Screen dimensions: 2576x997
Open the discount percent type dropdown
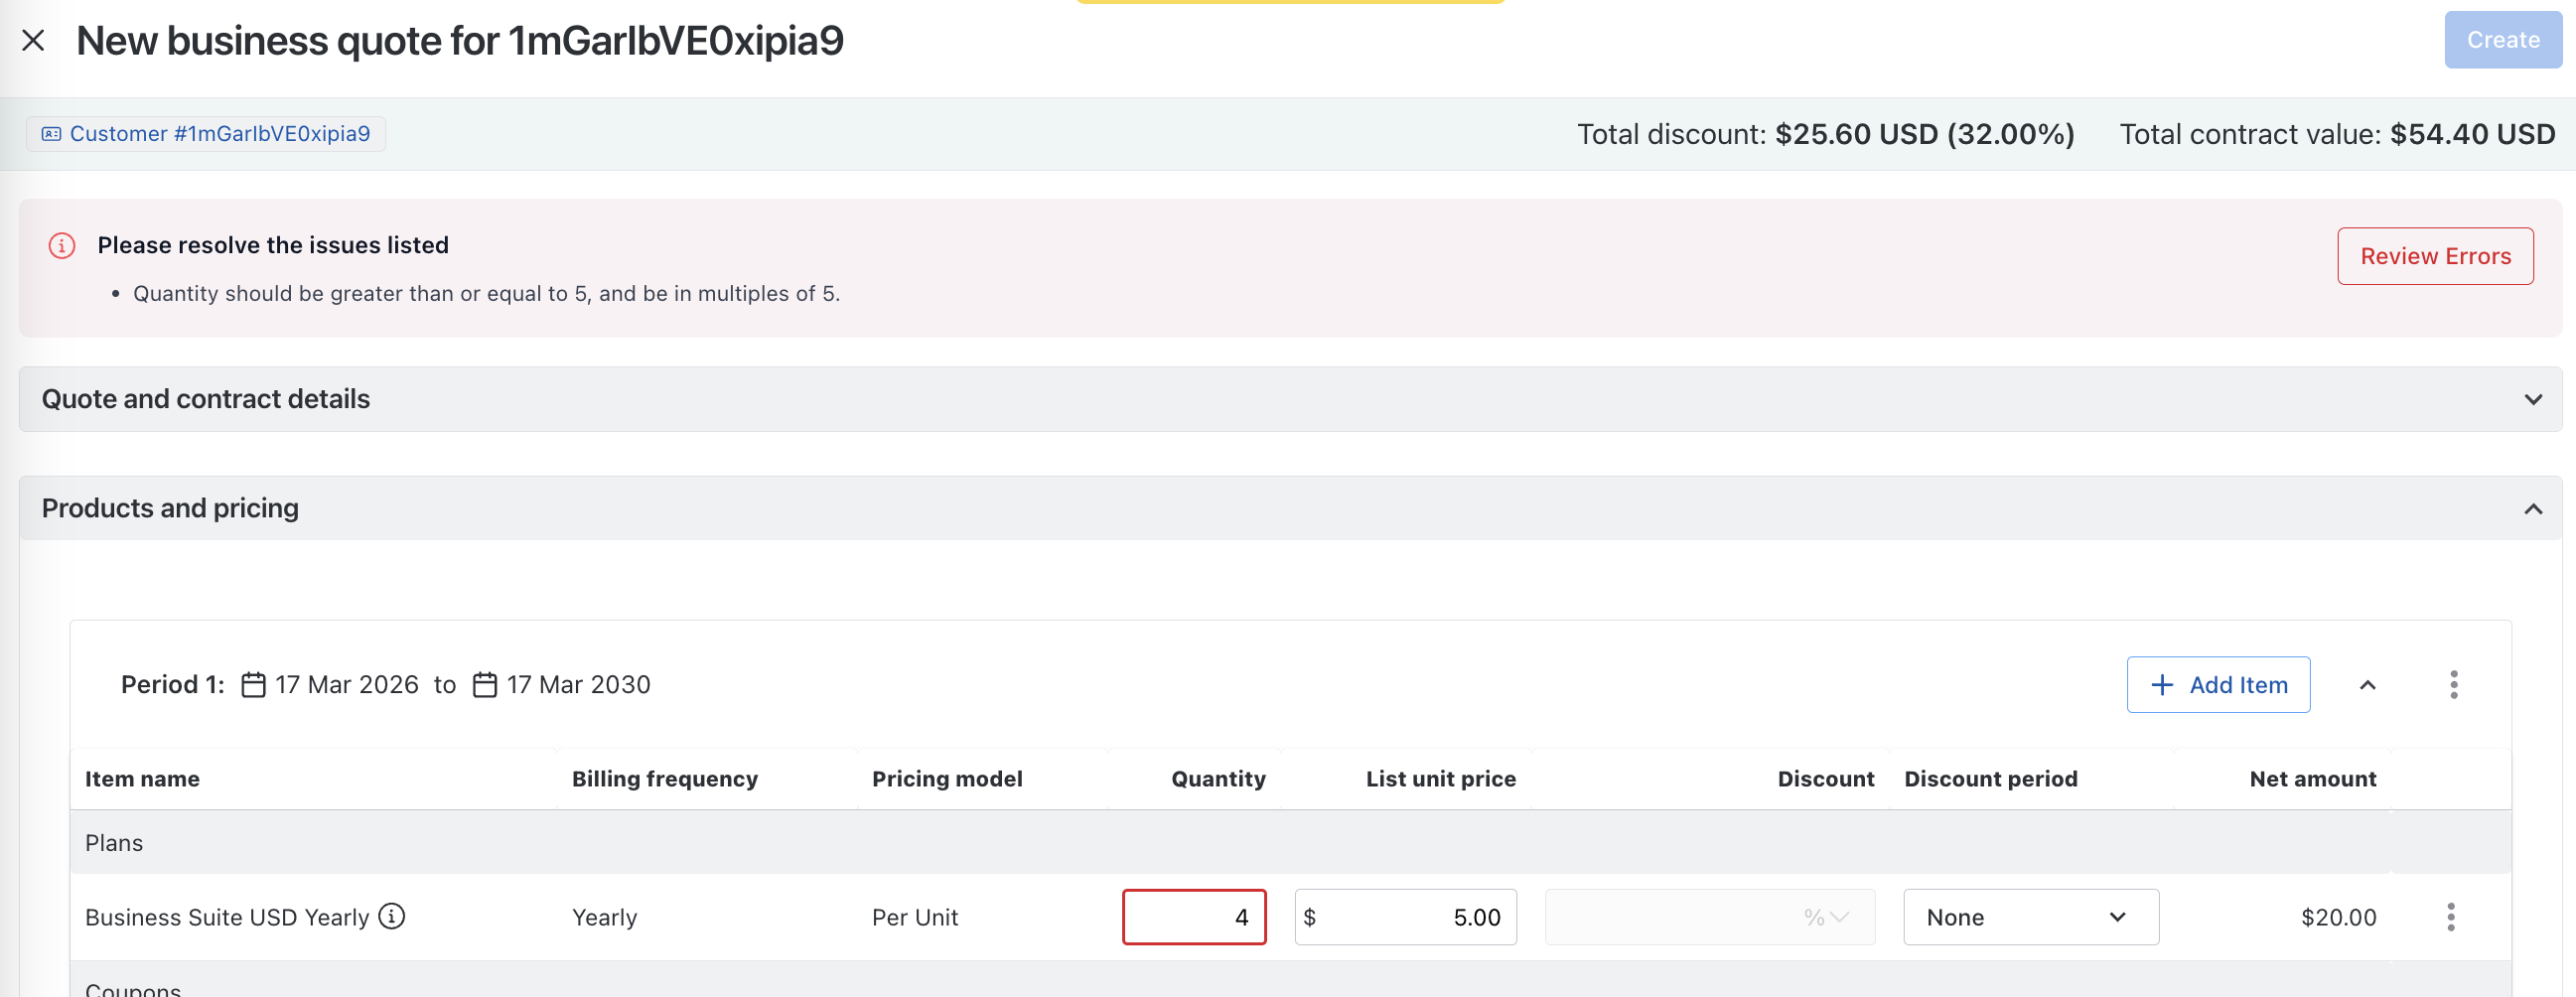click(x=1825, y=917)
